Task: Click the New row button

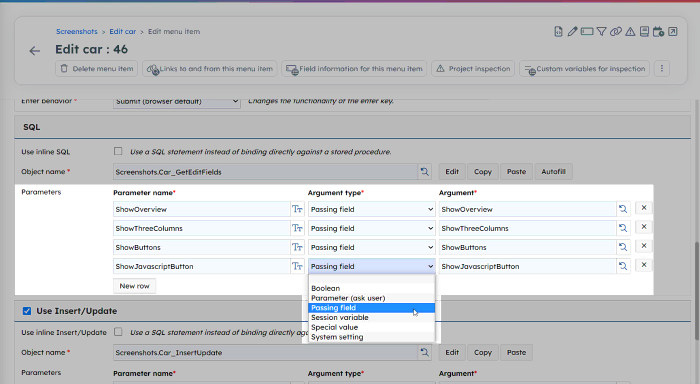Action: click(x=134, y=286)
